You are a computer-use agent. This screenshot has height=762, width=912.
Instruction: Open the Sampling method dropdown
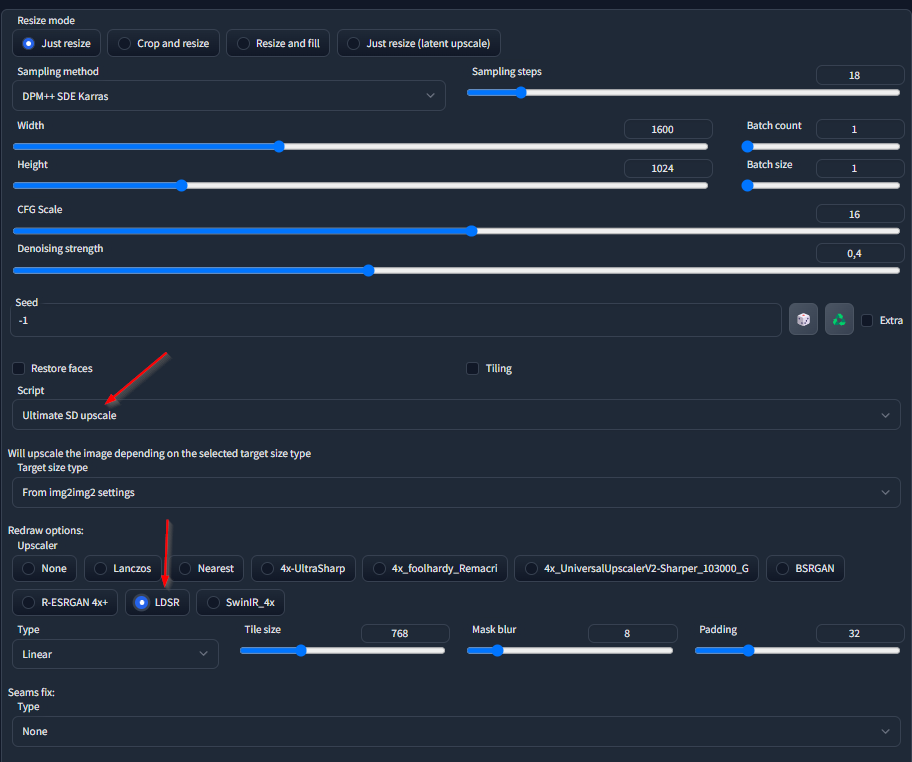(229, 96)
